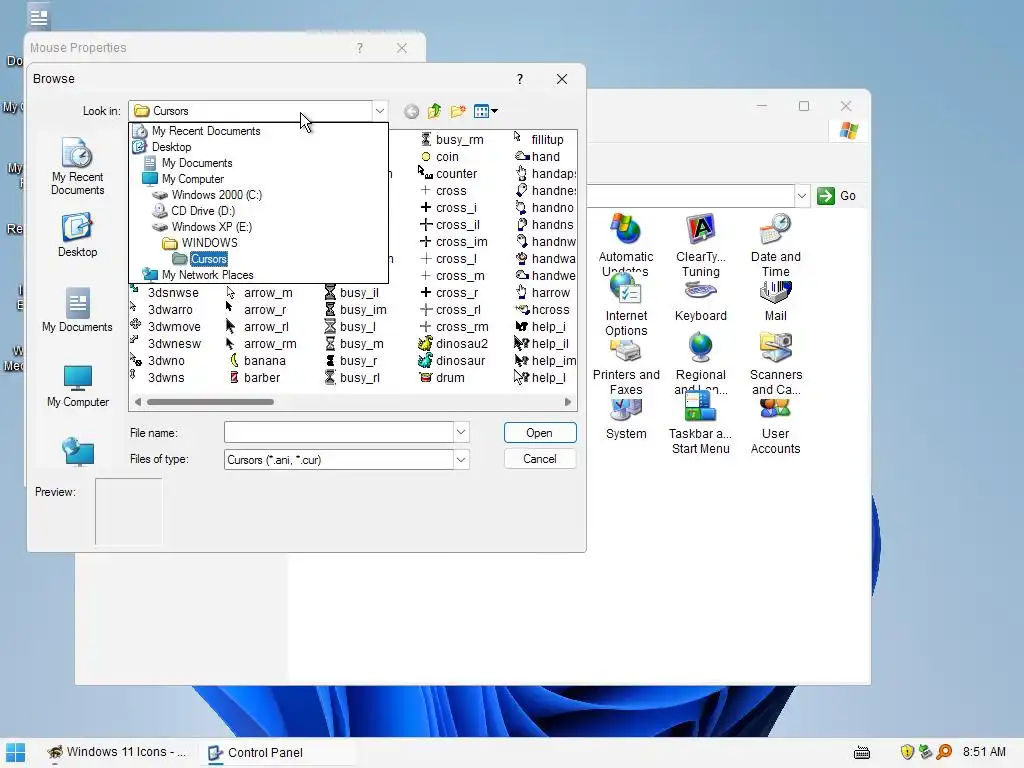This screenshot has height=768, width=1024.
Task: Click the file list horizontal scrollbar thumb
Action: 210,402
